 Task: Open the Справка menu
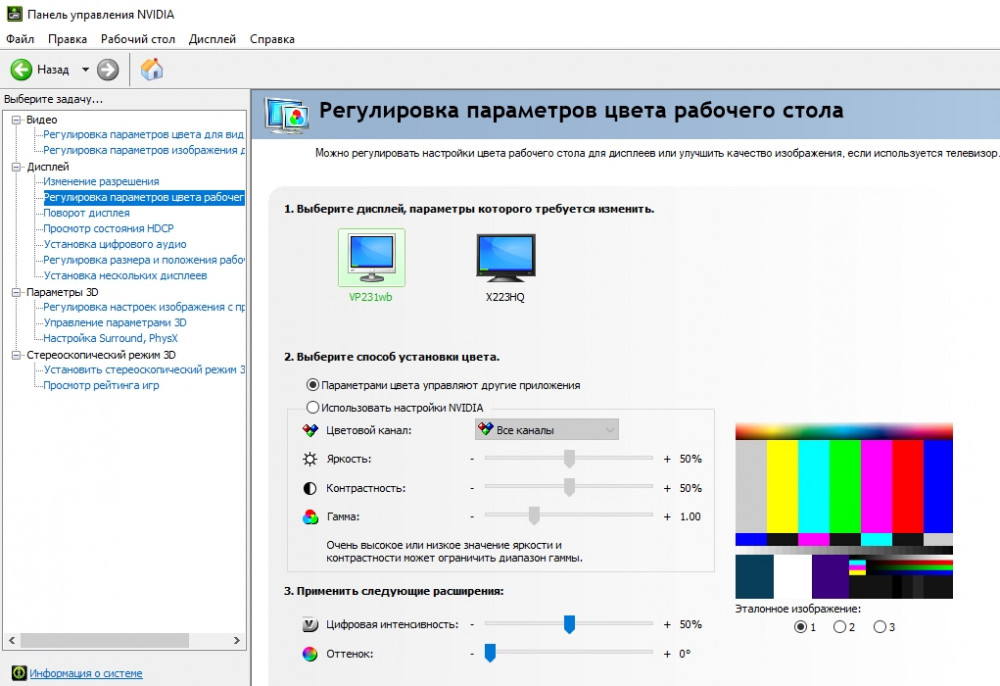(272, 38)
